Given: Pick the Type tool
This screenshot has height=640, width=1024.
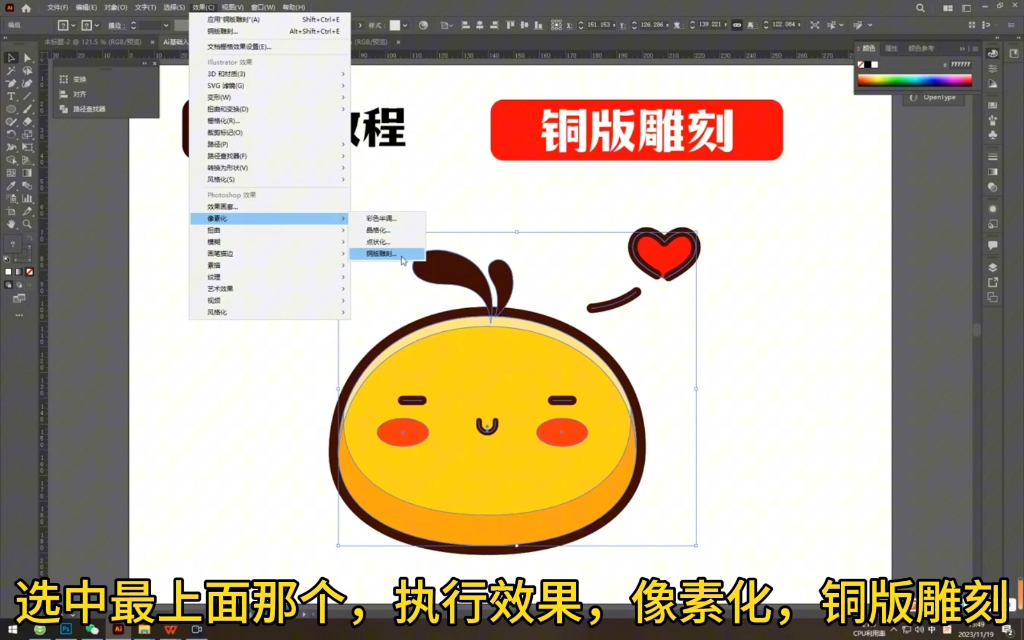Looking at the screenshot, I should 9,96.
